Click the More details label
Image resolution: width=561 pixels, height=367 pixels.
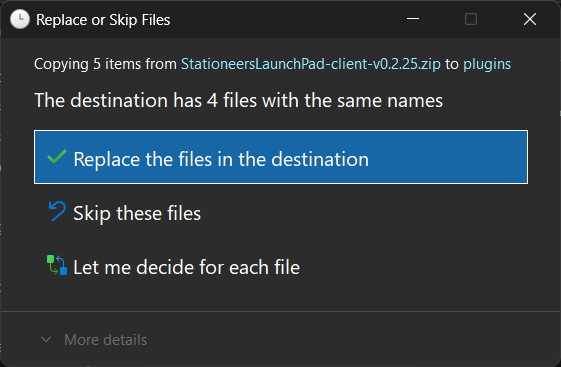coord(106,340)
